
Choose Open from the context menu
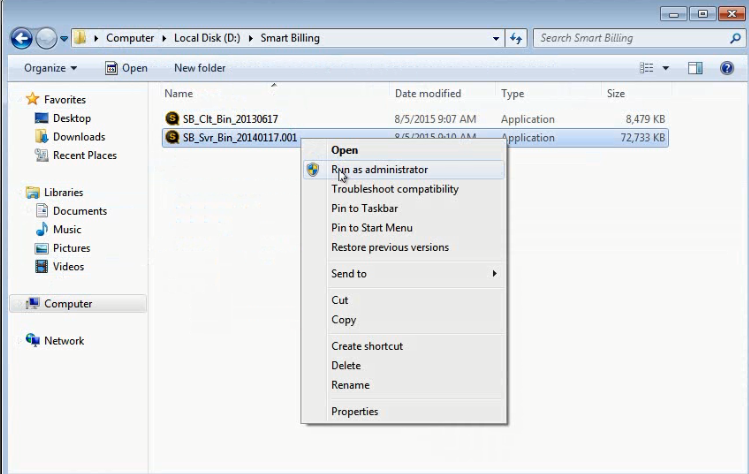click(404, 150)
